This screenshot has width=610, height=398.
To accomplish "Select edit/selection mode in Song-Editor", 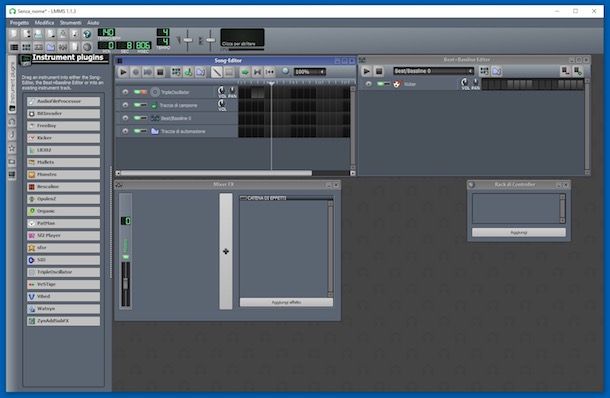I will click(x=229, y=72).
